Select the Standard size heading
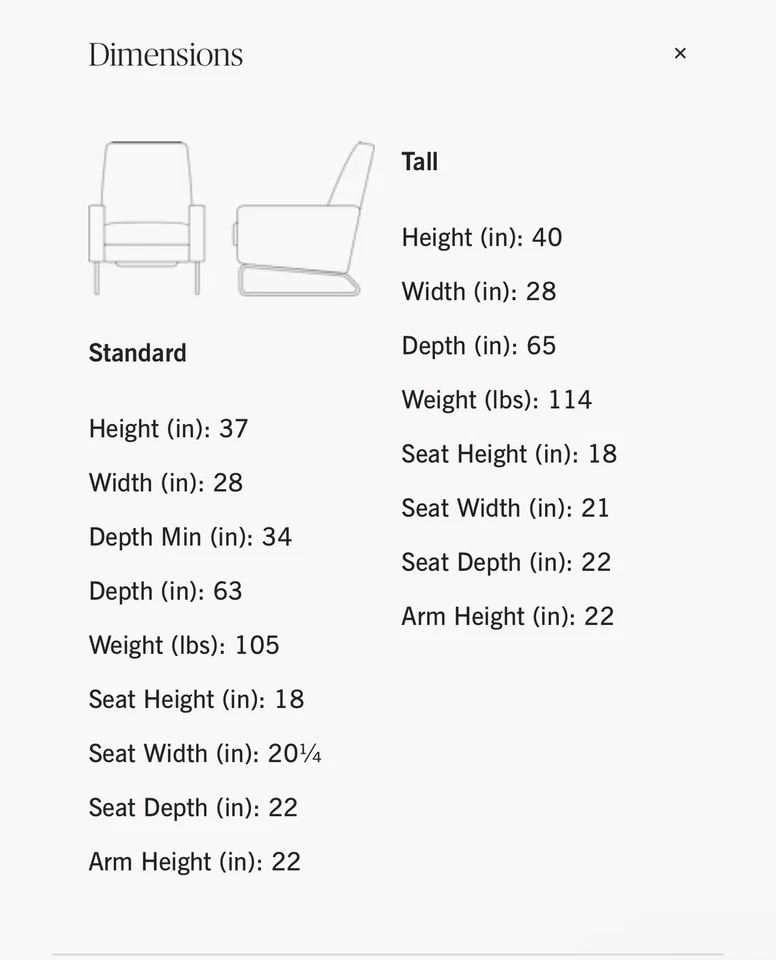This screenshot has width=776, height=960. [137, 353]
